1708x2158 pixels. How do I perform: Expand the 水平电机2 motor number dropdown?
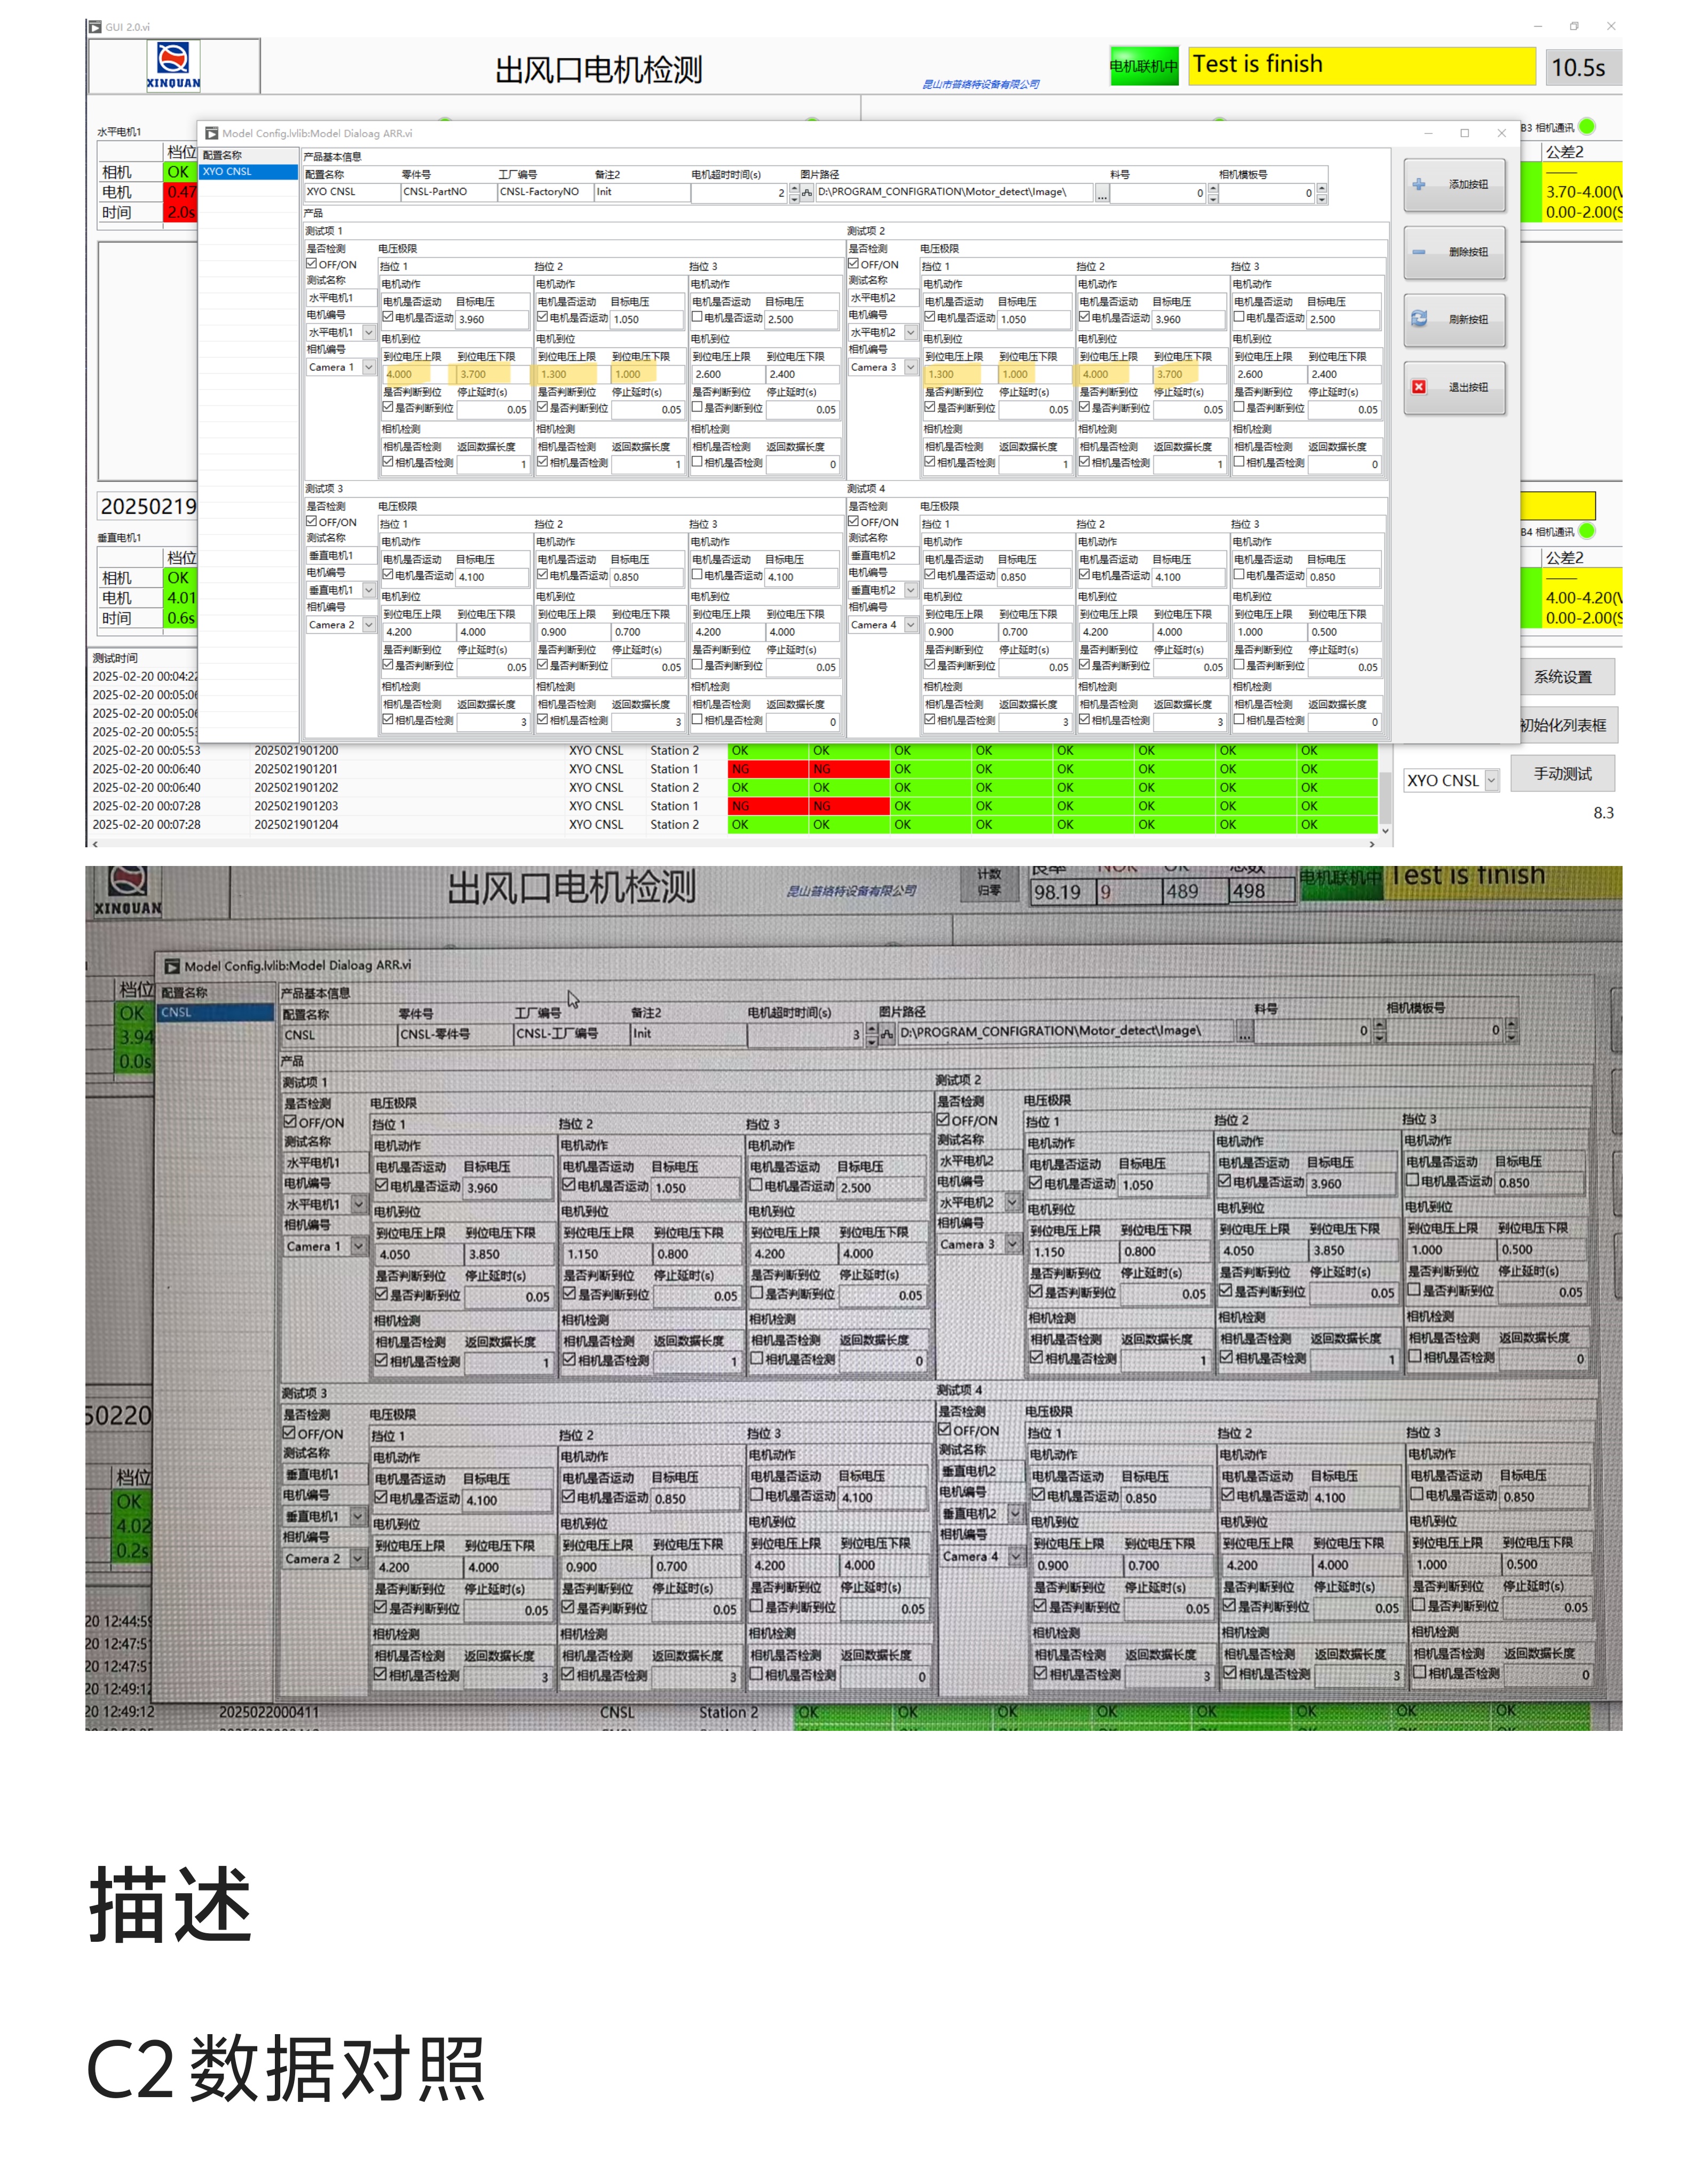click(910, 333)
